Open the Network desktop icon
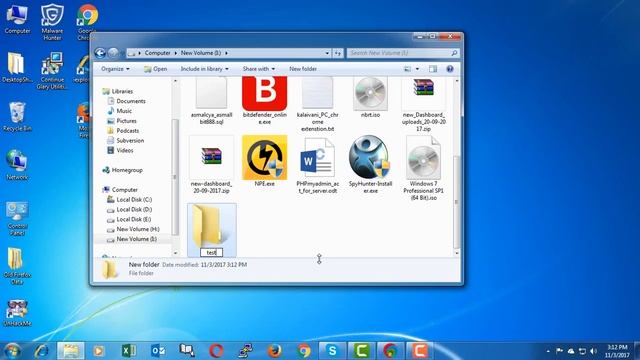Image resolution: width=640 pixels, height=360 pixels. (x=17, y=165)
